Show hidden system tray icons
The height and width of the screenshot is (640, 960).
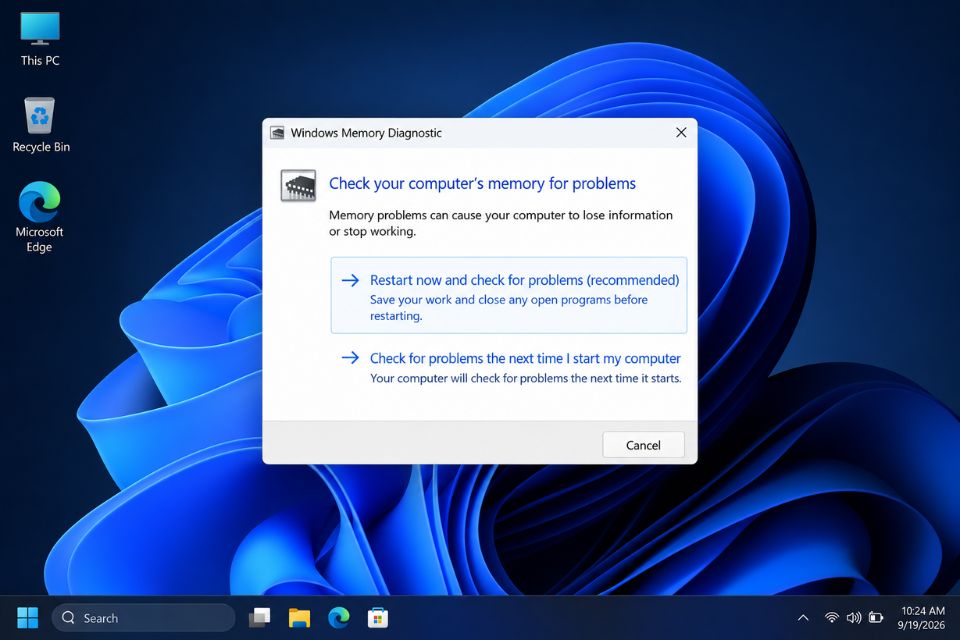point(803,618)
